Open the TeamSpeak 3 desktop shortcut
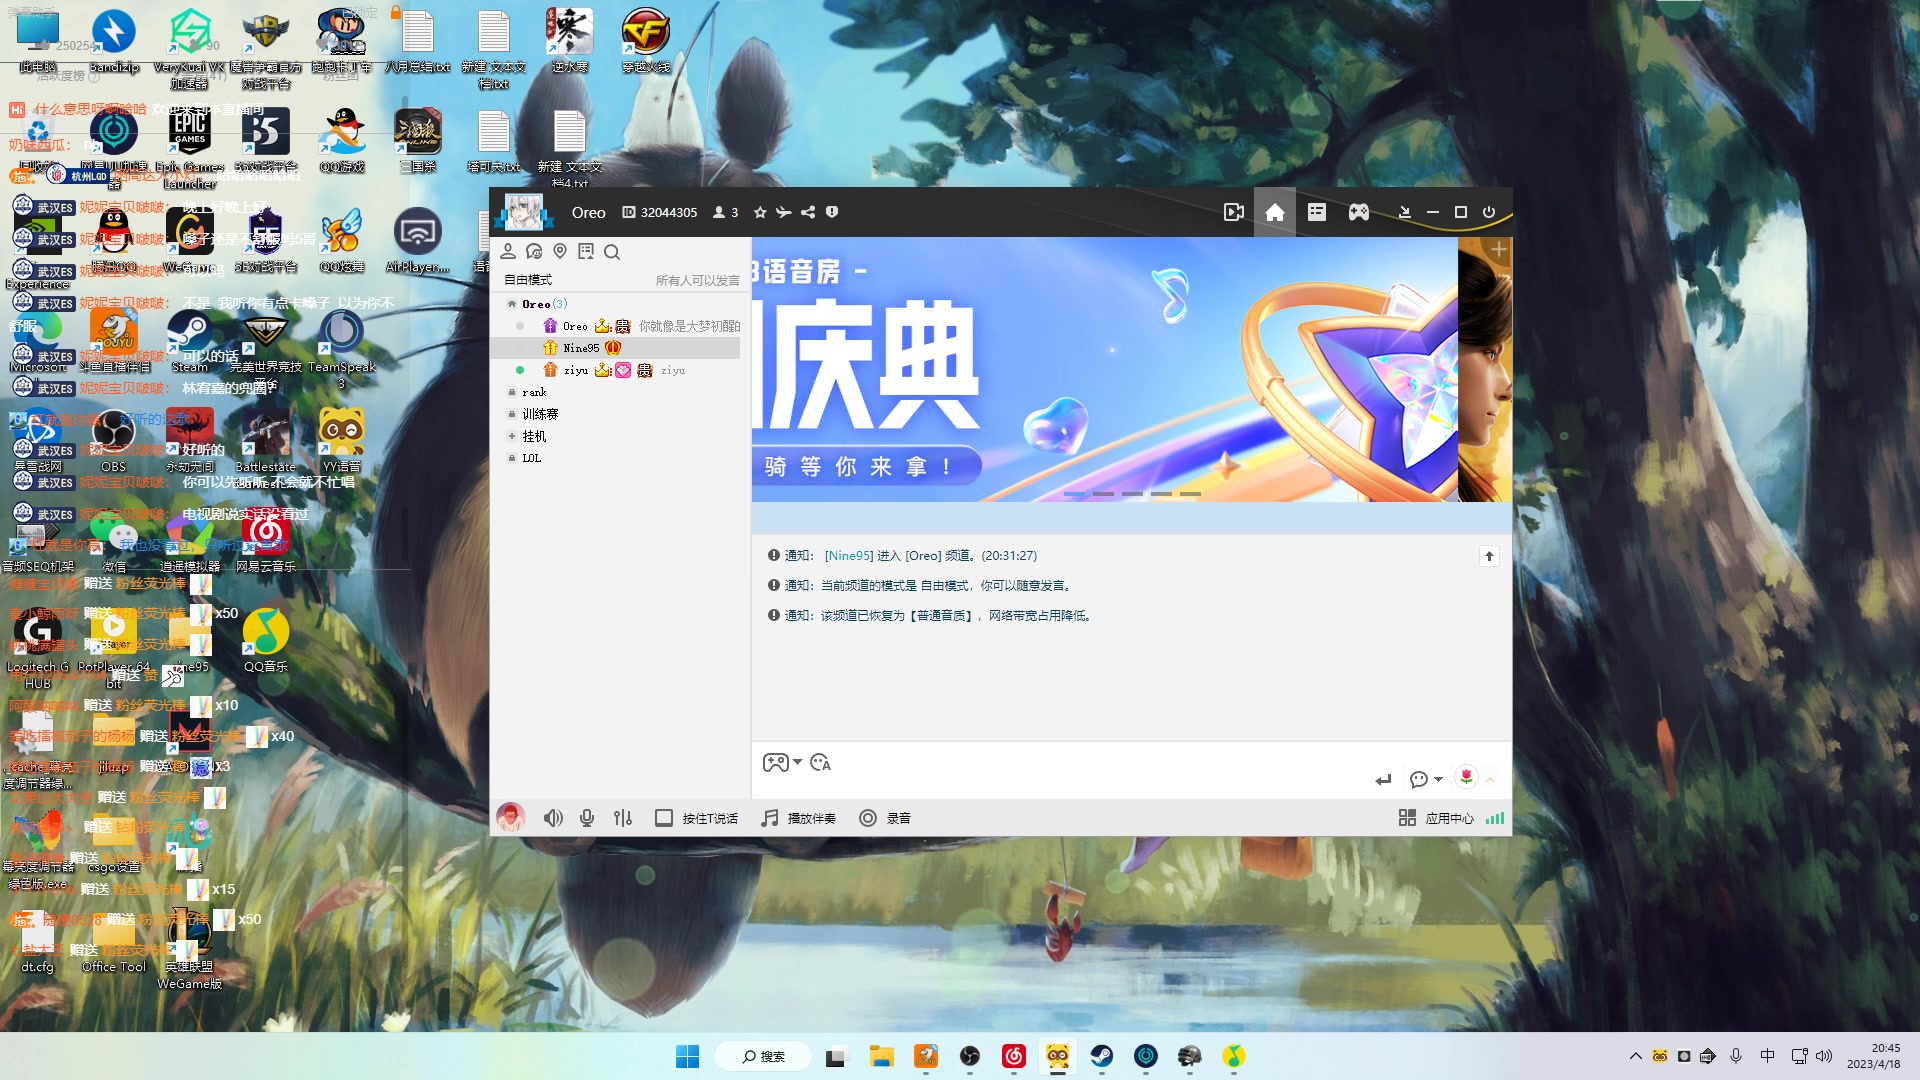Image resolution: width=1920 pixels, height=1080 pixels. [x=342, y=349]
